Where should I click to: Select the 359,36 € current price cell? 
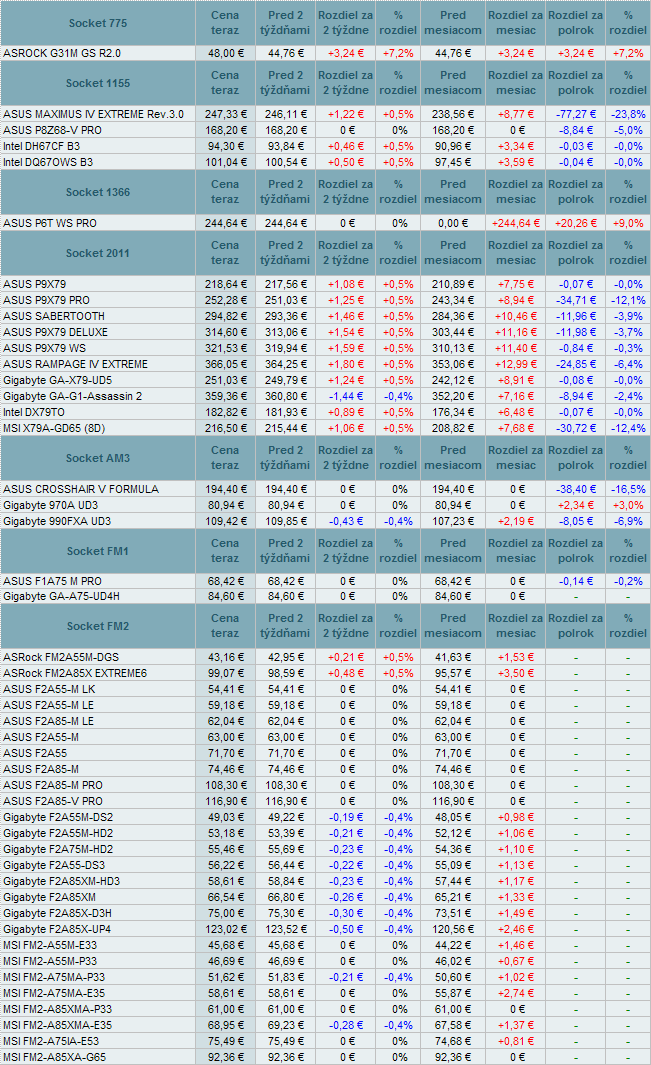click(x=226, y=397)
